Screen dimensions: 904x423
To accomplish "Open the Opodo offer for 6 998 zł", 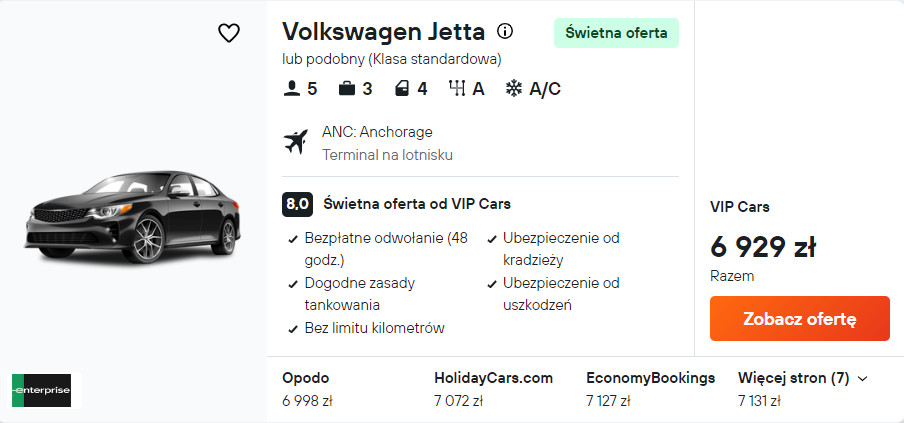I will point(307,389).
